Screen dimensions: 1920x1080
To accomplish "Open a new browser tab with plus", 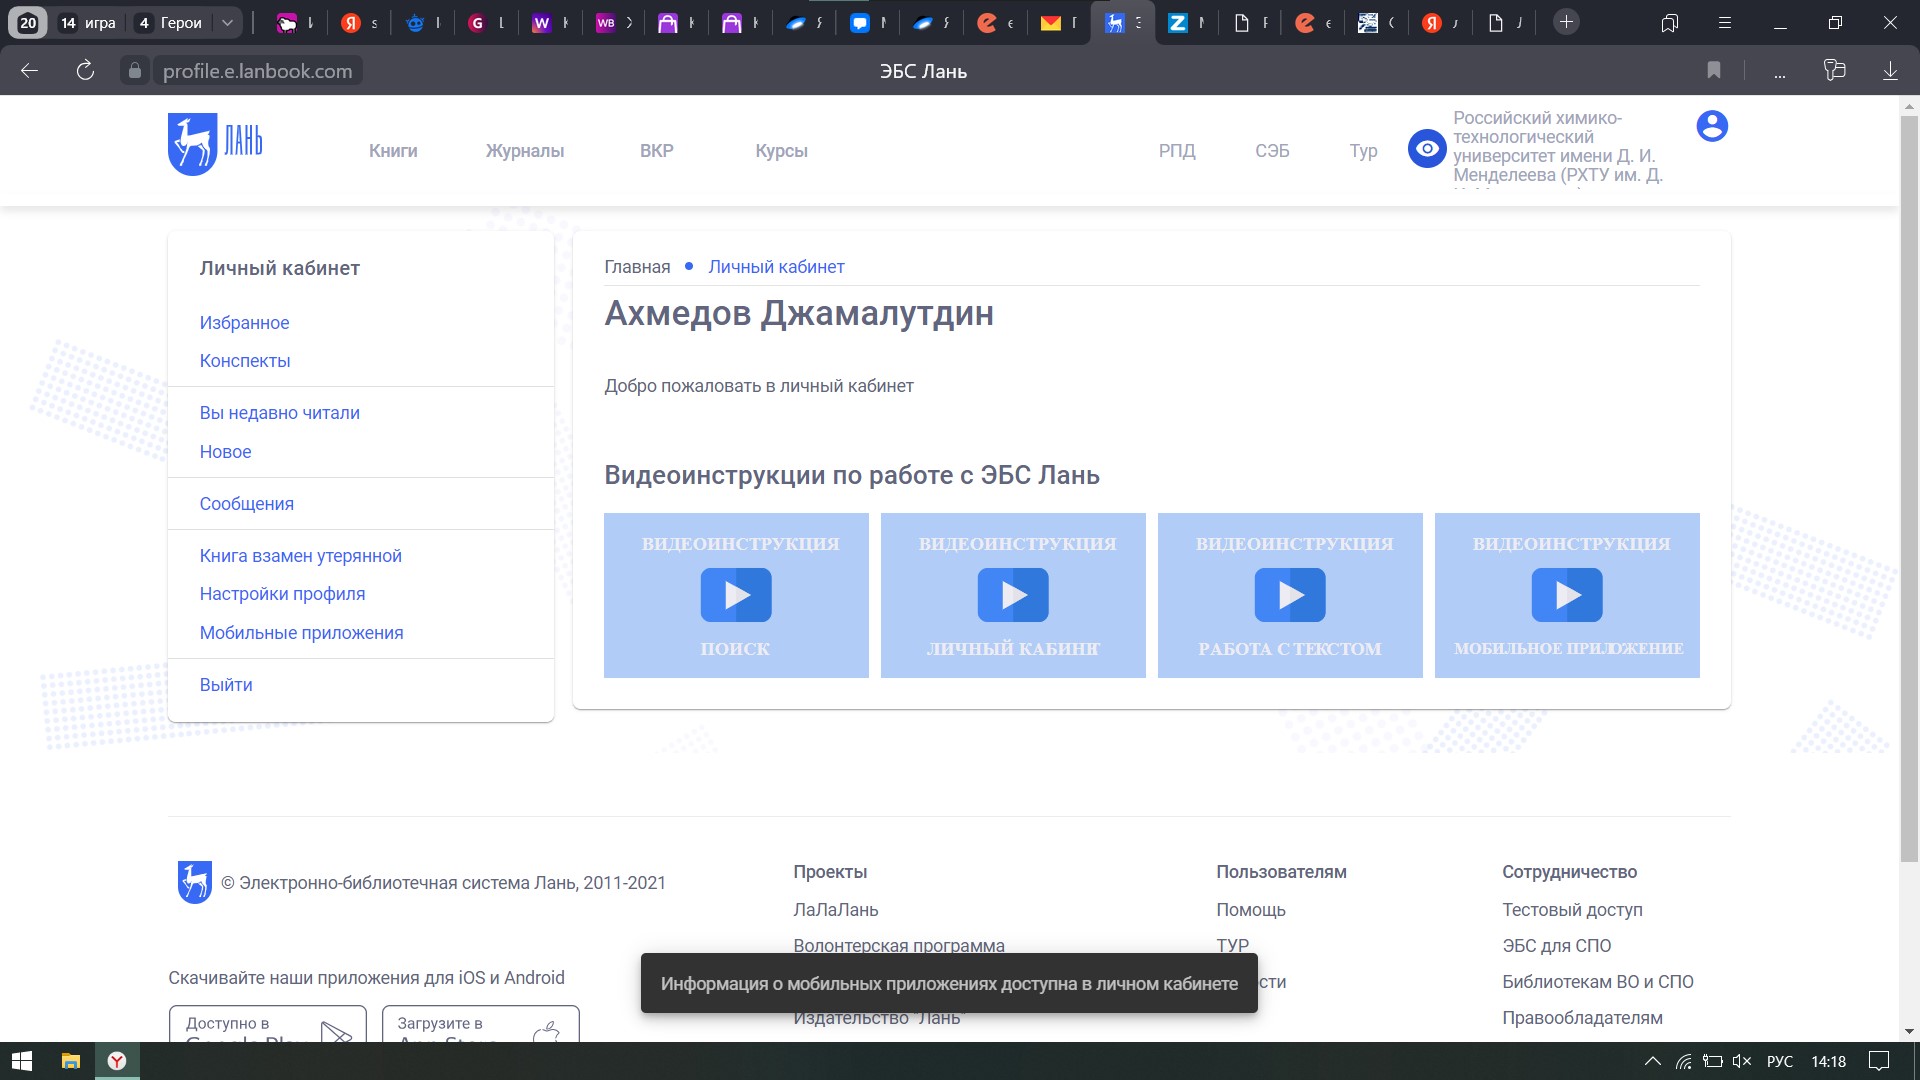I will pyautogui.click(x=1566, y=22).
